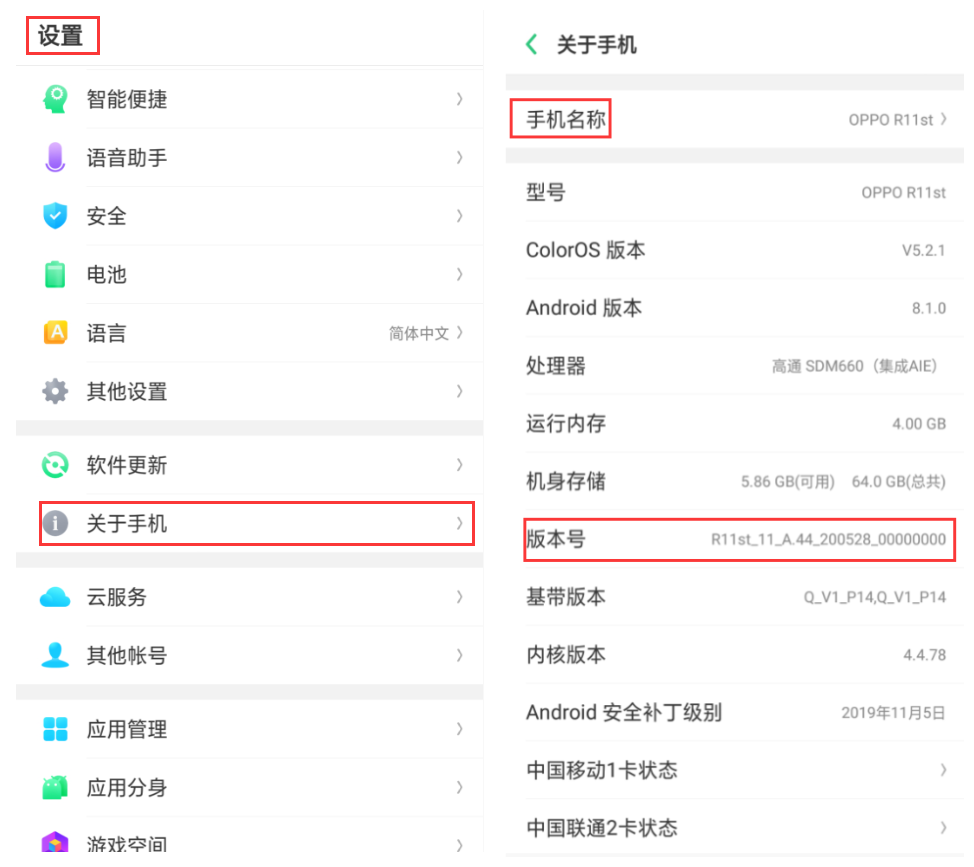Tap the 运行内存 row label
This screenshot has width=974, height=867.
pyautogui.click(x=566, y=424)
